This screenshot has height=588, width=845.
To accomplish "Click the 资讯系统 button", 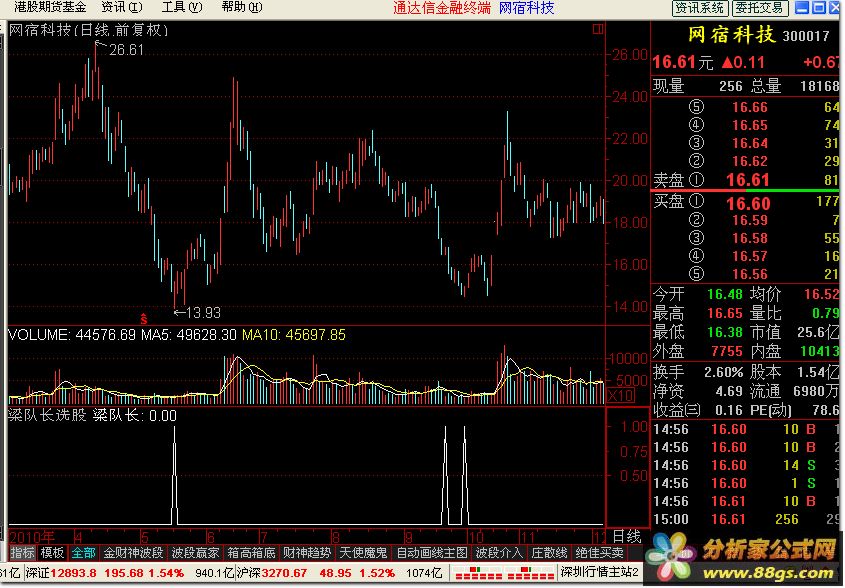I will [700, 8].
